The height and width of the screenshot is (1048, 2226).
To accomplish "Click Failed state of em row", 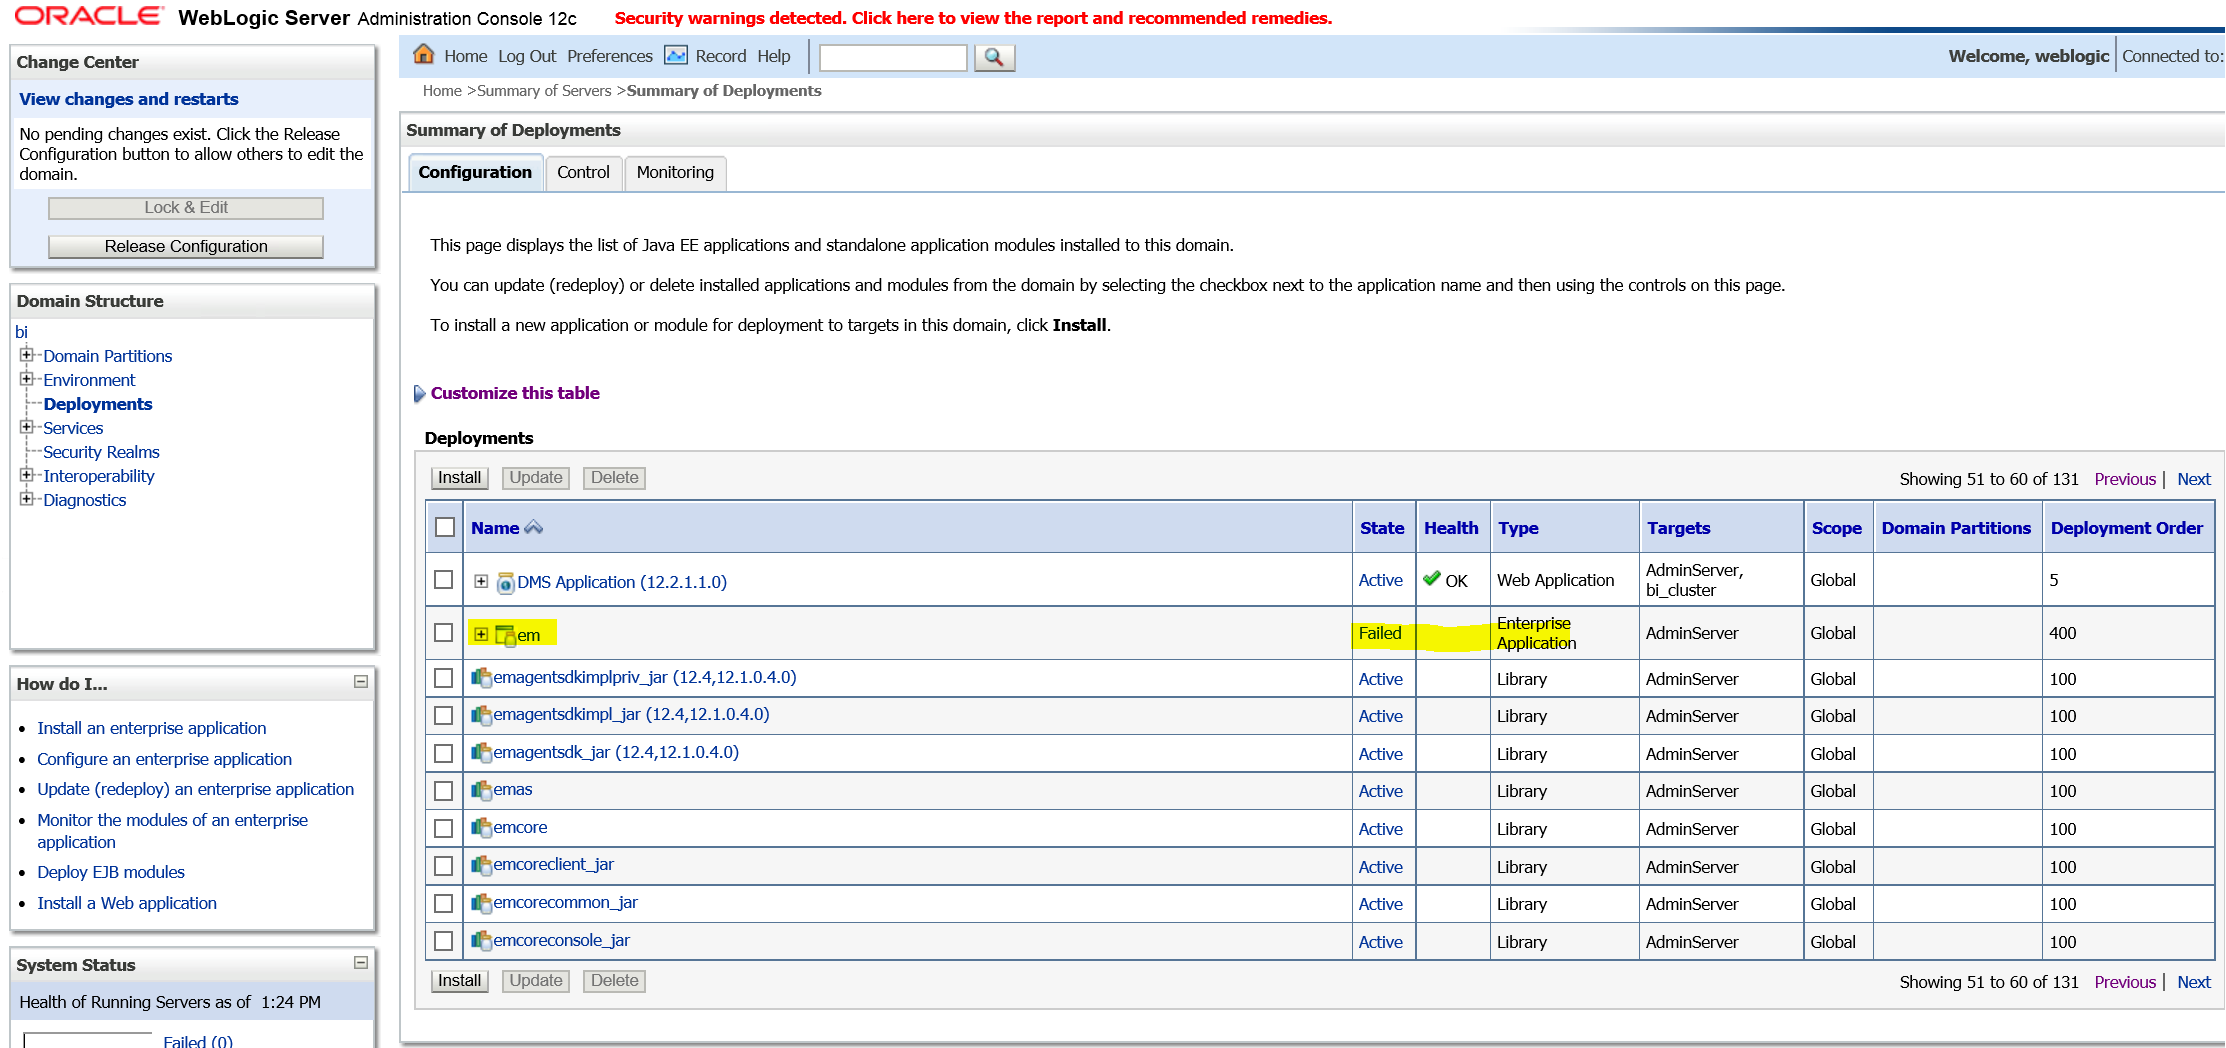I will pyautogui.click(x=1380, y=633).
